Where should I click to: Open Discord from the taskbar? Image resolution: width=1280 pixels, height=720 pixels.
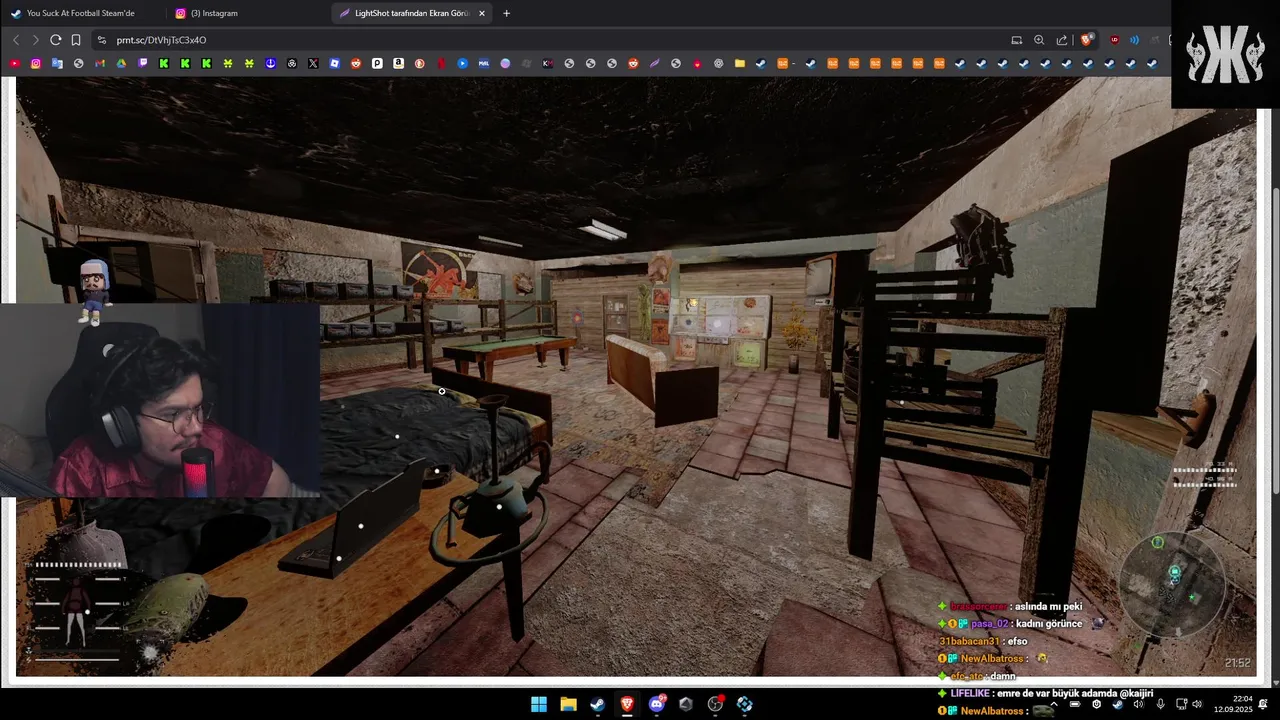point(657,704)
